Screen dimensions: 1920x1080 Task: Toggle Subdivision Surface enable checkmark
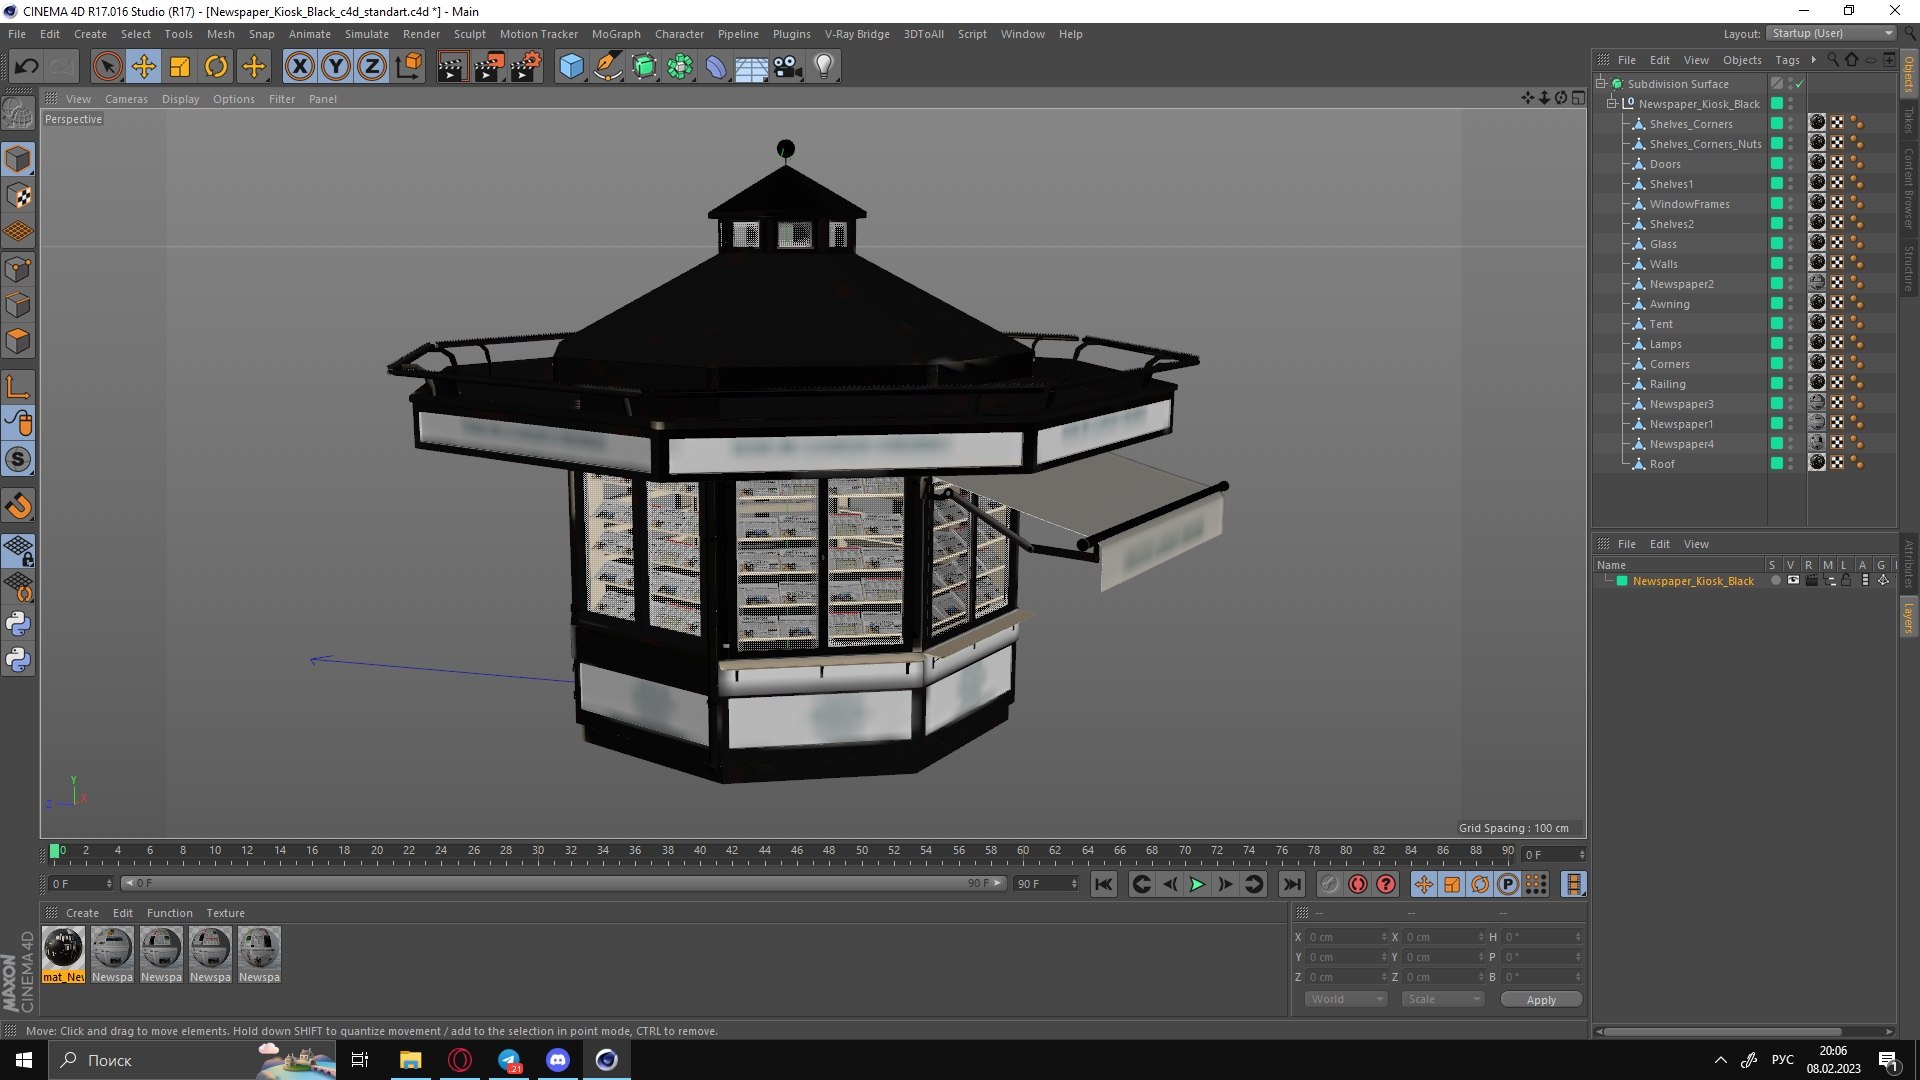pyautogui.click(x=1800, y=84)
